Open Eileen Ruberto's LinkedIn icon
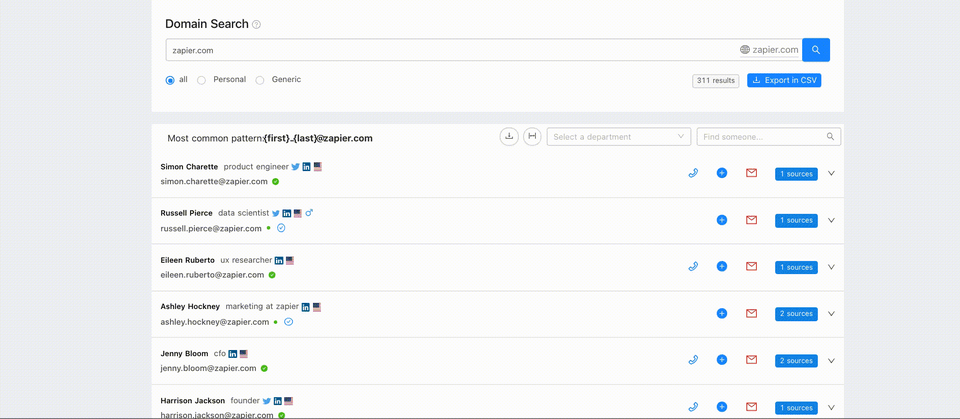 pyautogui.click(x=279, y=260)
